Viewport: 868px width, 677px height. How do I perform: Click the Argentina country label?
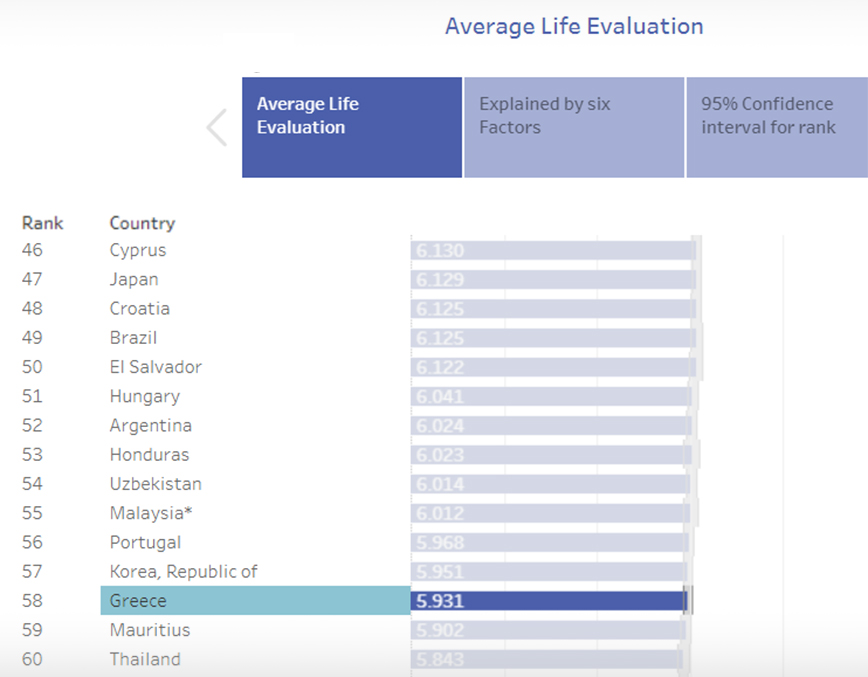pyautogui.click(x=151, y=426)
